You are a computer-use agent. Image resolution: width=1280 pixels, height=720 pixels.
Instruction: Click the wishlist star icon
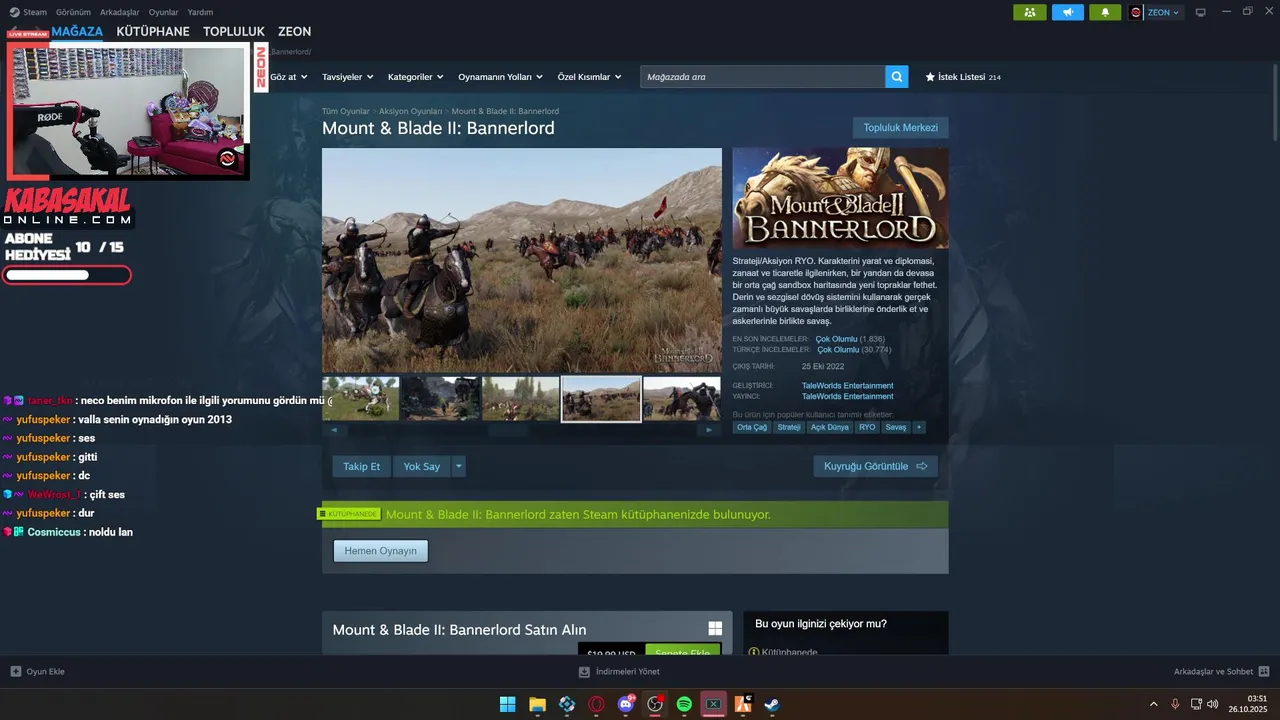point(930,77)
